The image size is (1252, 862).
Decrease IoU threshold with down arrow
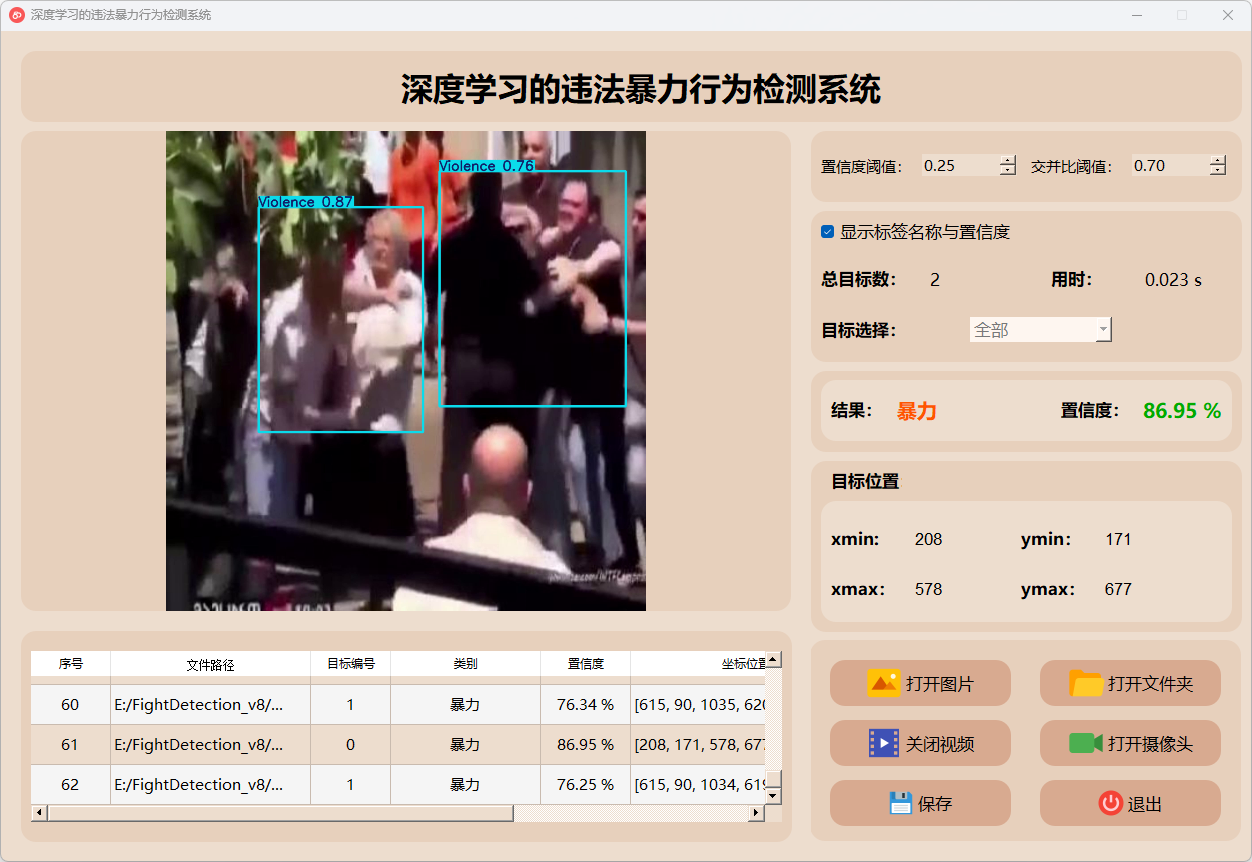(x=1217, y=171)
